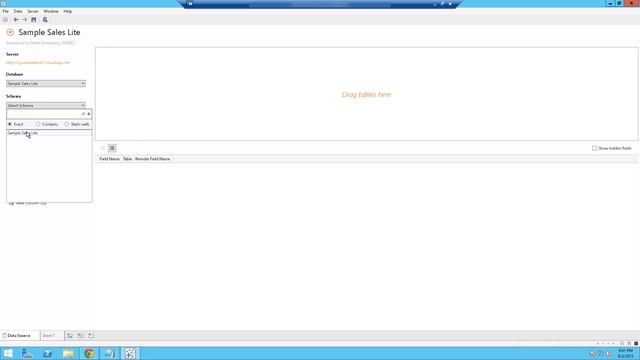Image resolution: width=640 pixels, height=360 pixels.
Task: Click the taskbar clock
Action: (625, 353)
